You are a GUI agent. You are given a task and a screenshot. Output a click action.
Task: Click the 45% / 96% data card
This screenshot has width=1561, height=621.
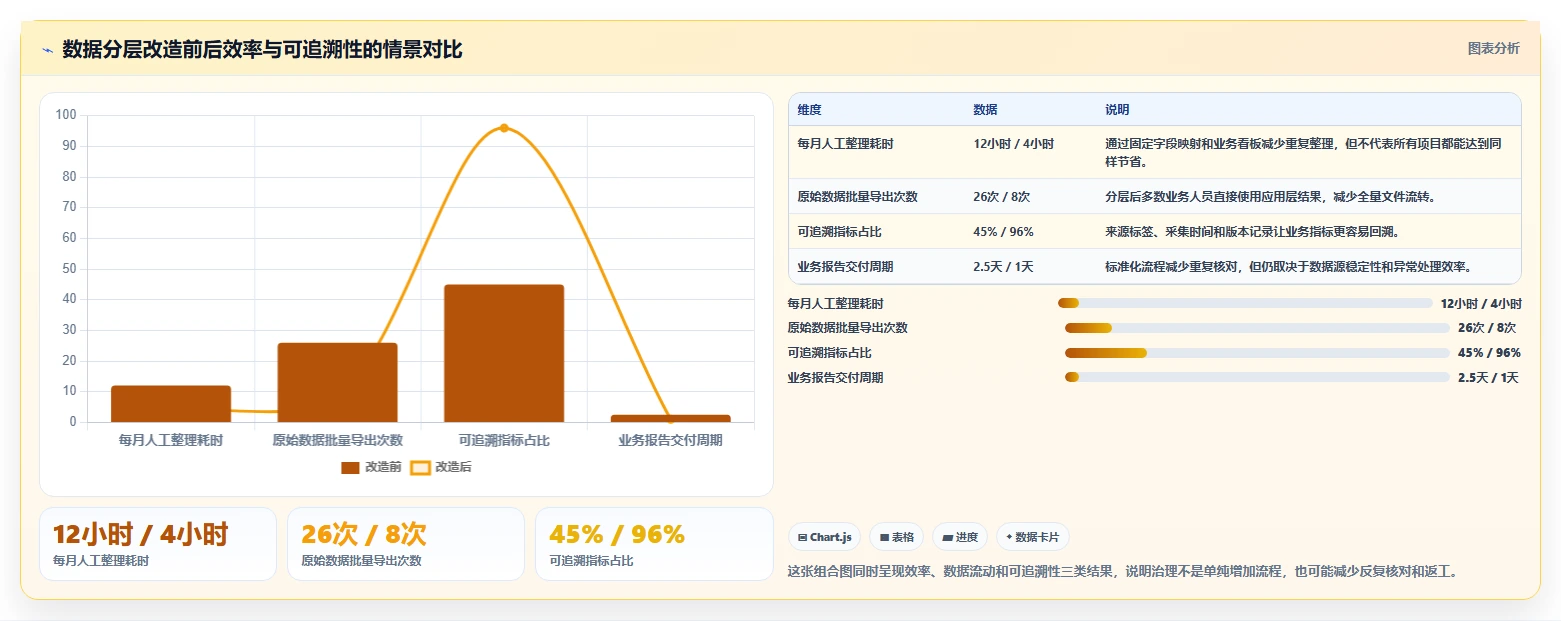click(x=654, y=544)
